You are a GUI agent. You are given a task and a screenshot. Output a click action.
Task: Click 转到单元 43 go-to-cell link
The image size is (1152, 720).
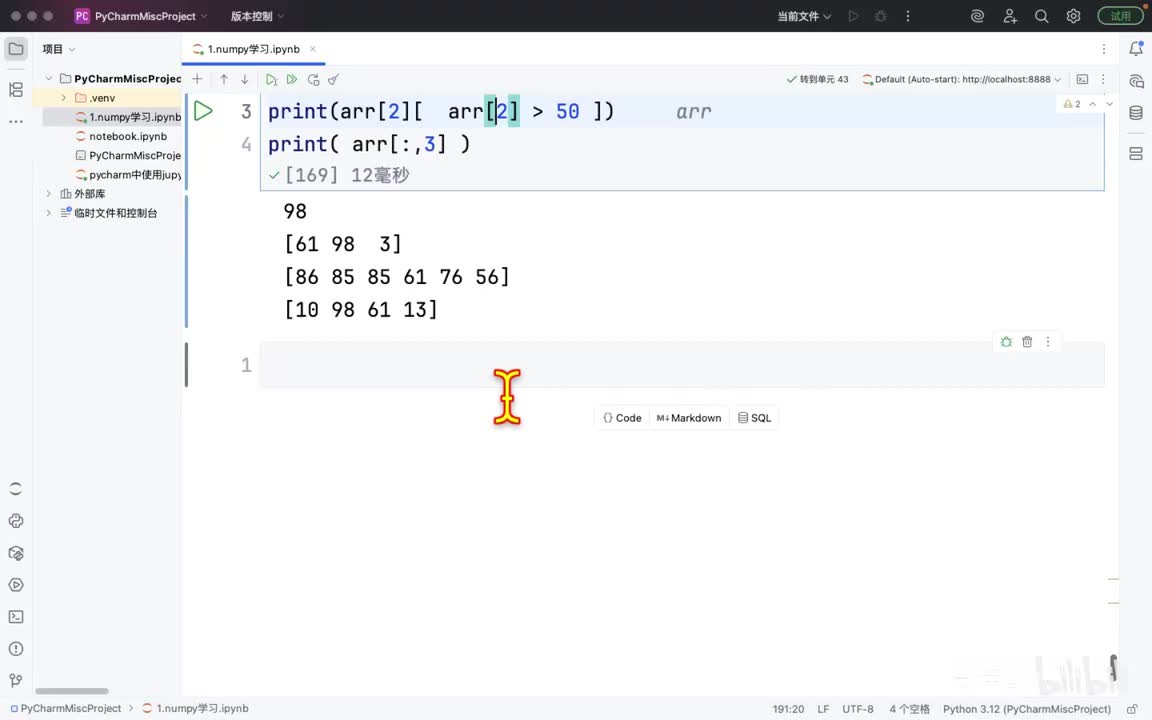coord(817,79)
